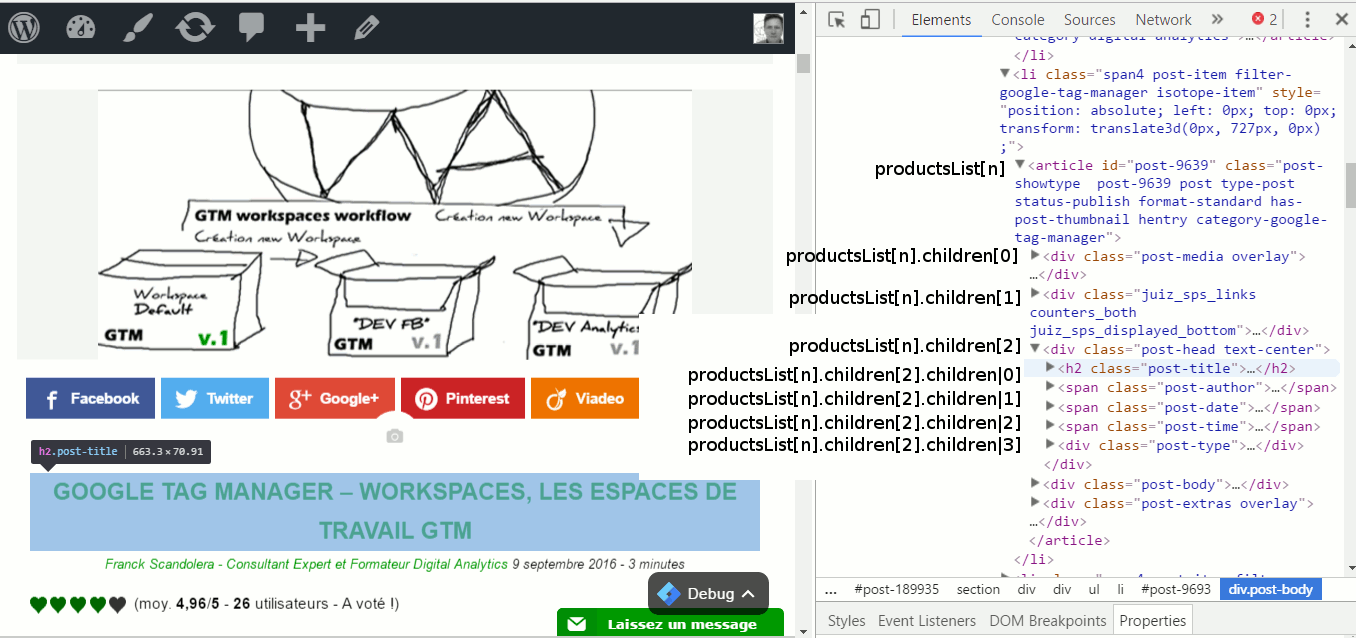
Task: Open the DOM Breakpoints pane tab
Action: click(x=1048, y=620)
